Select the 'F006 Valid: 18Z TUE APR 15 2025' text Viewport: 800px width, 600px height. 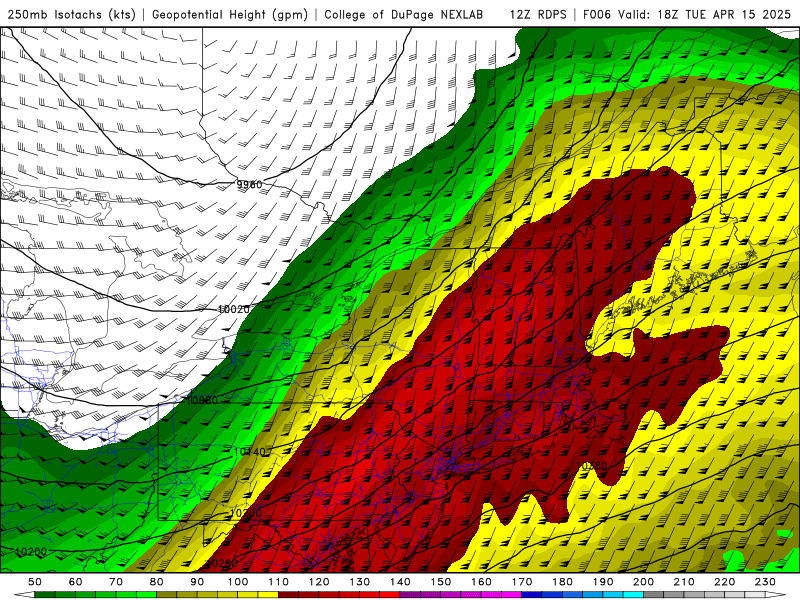coord(687,14)
